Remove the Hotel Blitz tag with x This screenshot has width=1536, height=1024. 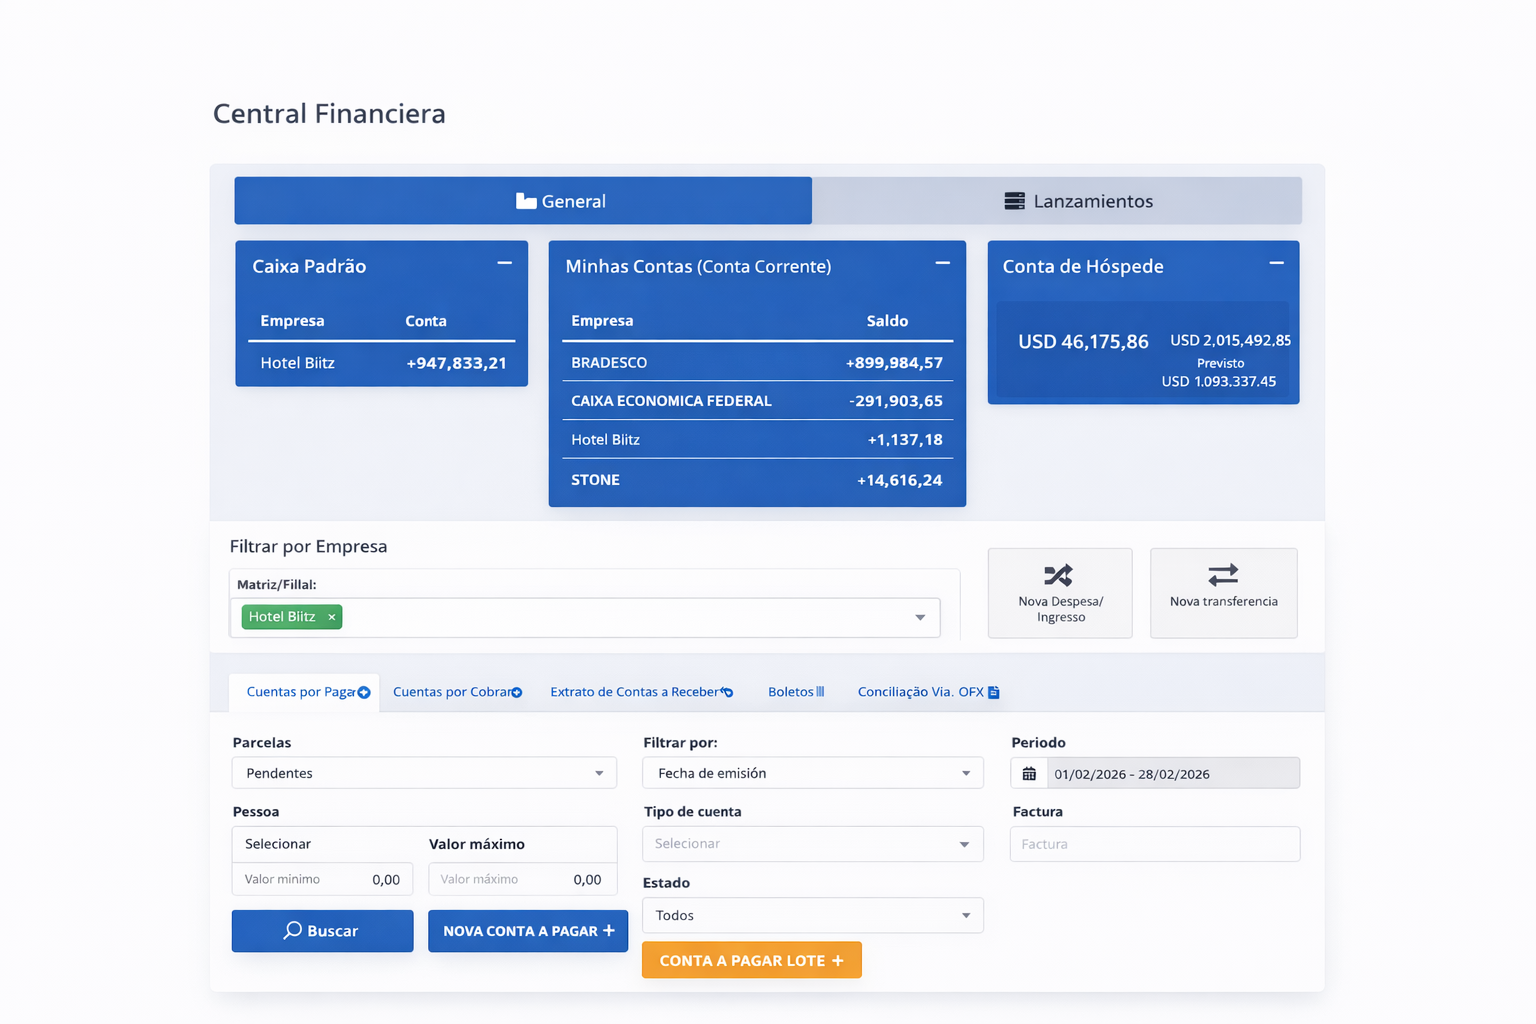click(332, 617)
